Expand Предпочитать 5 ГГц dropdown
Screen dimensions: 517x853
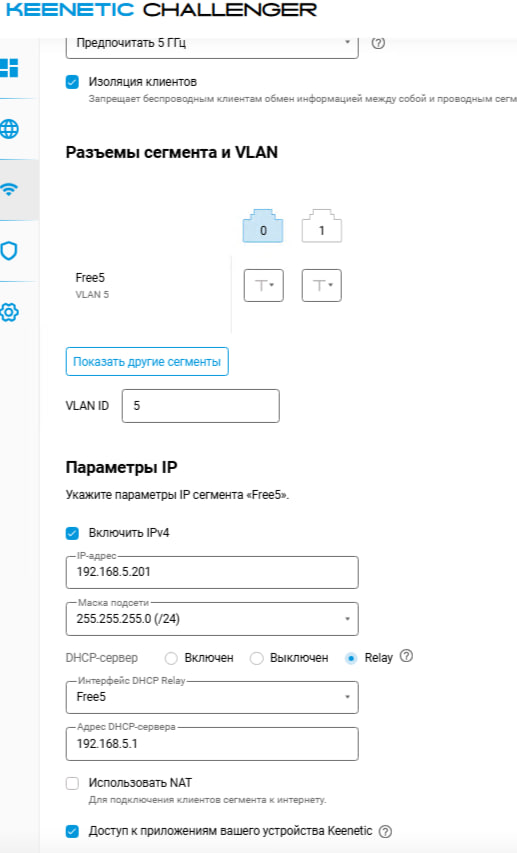[212, 43]
